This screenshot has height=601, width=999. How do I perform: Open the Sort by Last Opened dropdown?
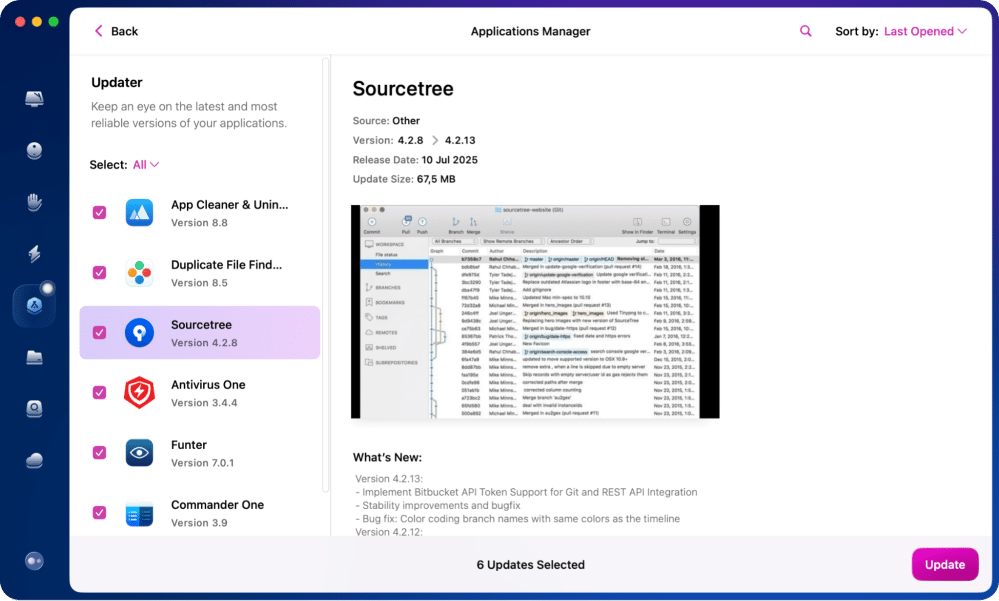[925, 31]
